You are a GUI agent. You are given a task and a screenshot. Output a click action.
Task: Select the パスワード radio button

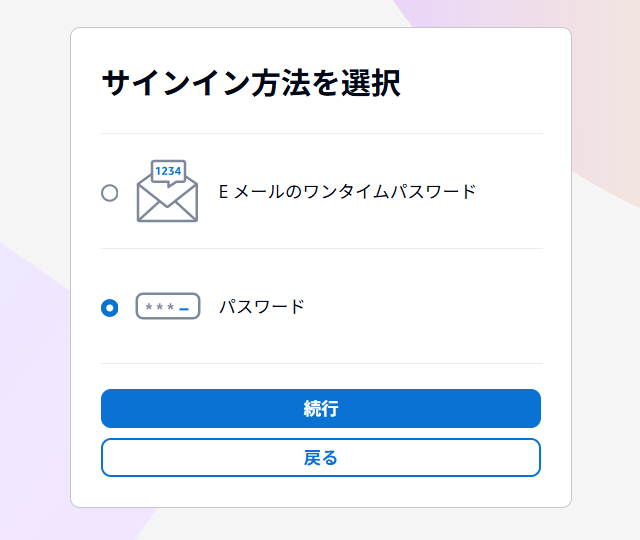pyautogui.click(x=110, y=307)
